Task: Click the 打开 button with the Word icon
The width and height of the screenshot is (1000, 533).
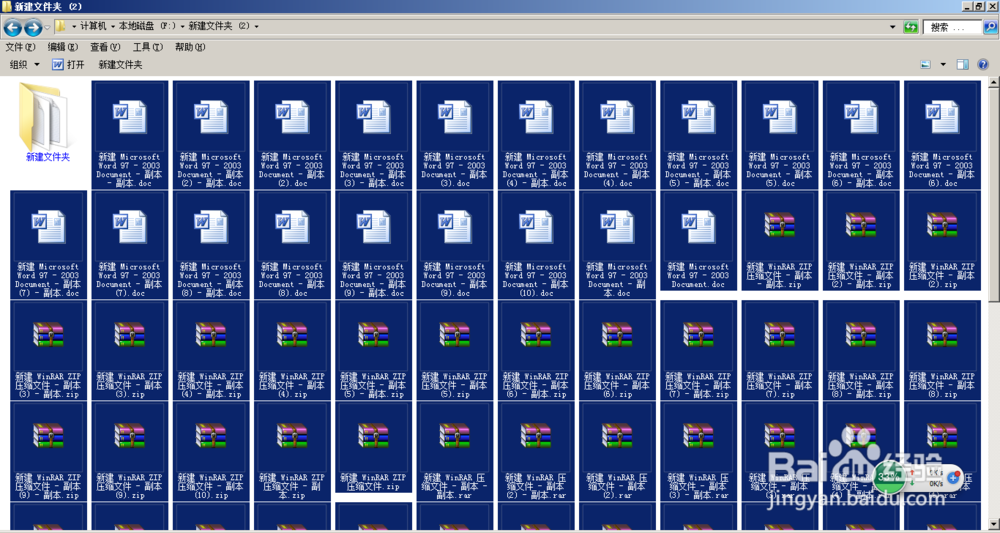Action: coord(68,64)
